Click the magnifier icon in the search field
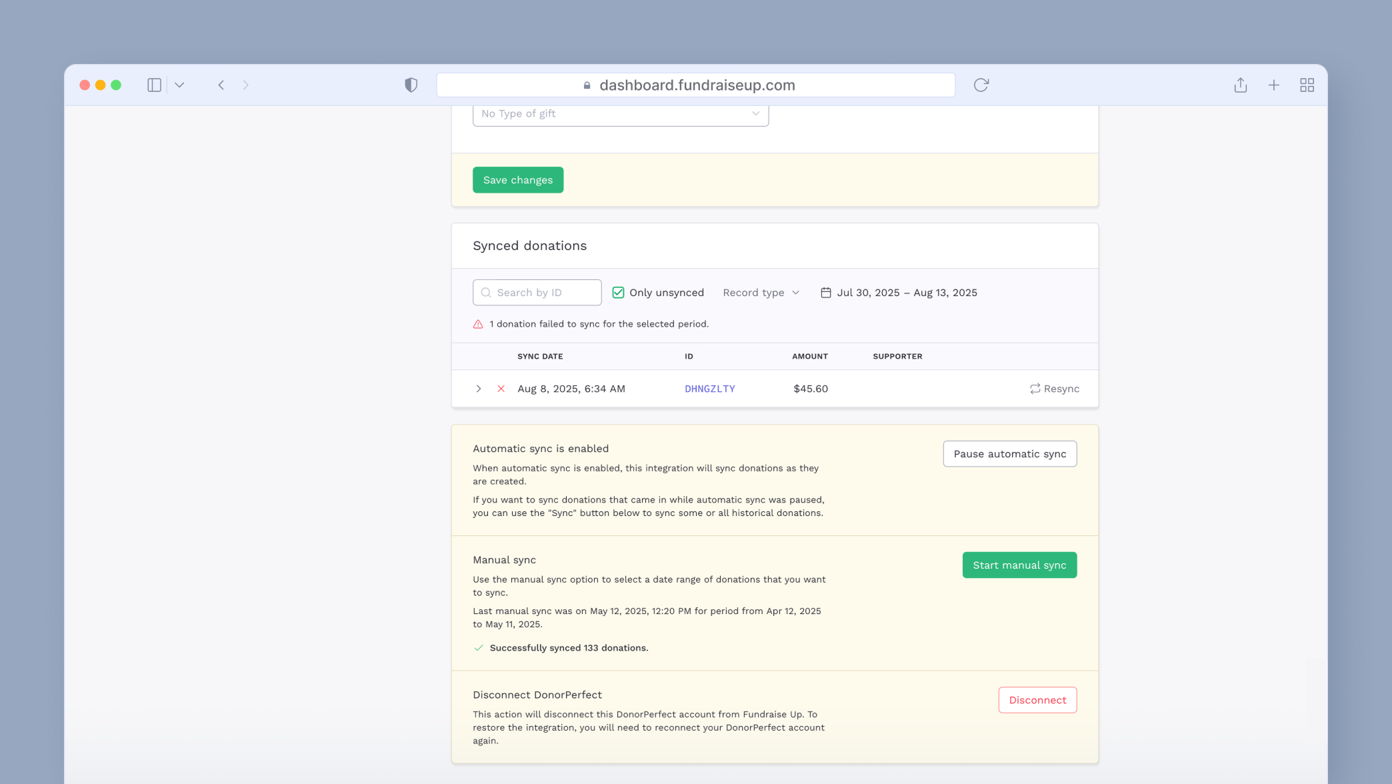Viewport: 1392px width, 784px height. [486, 292]
